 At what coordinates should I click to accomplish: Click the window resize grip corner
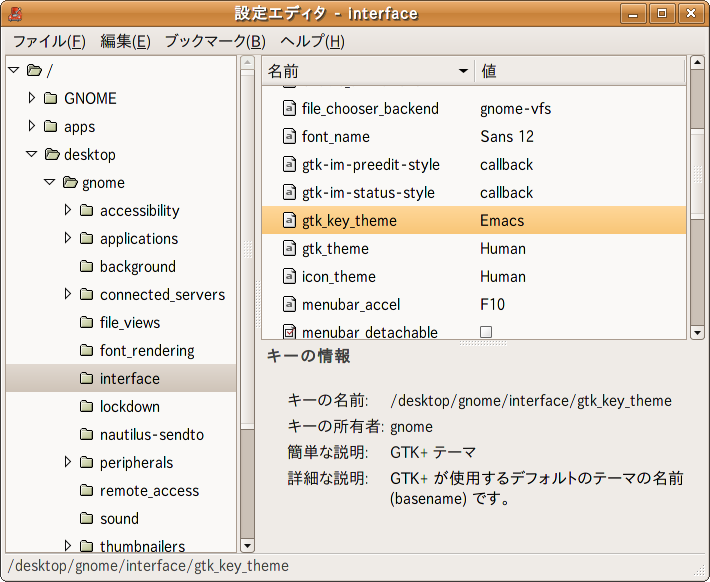click(700, 571)
